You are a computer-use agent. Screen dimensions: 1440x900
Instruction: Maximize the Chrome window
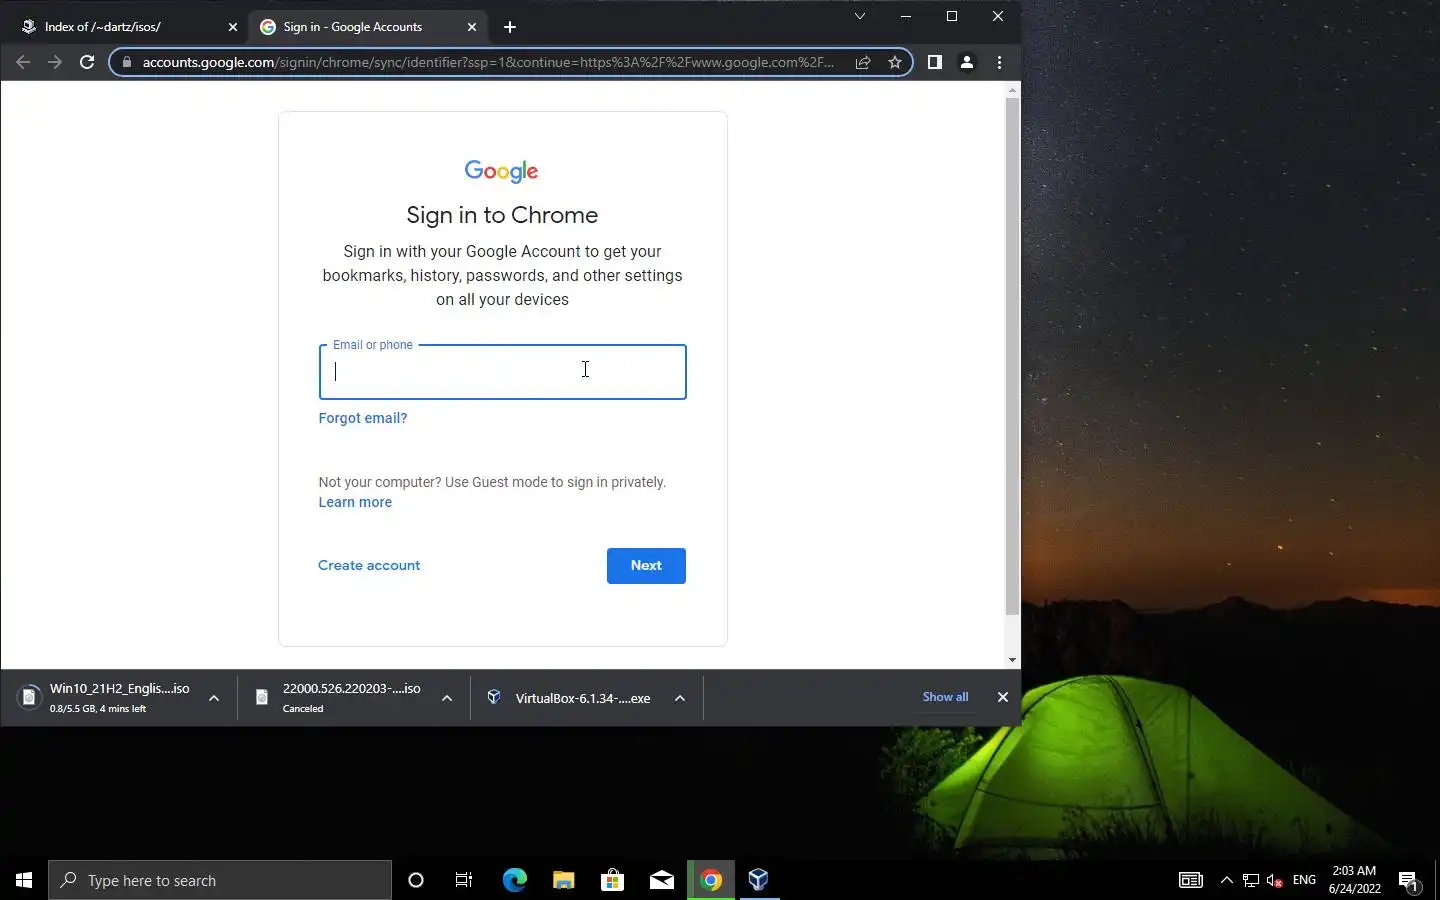click(x=952, y=16)
